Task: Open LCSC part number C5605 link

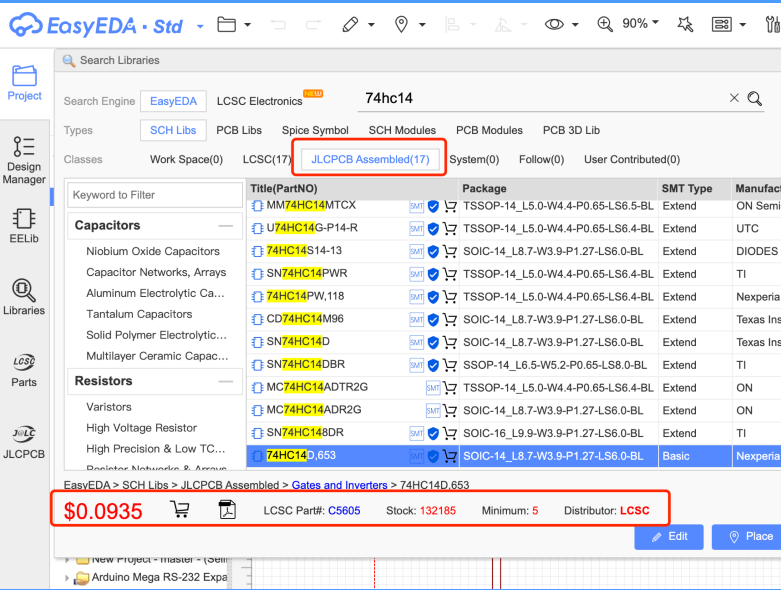Action: 344,510
